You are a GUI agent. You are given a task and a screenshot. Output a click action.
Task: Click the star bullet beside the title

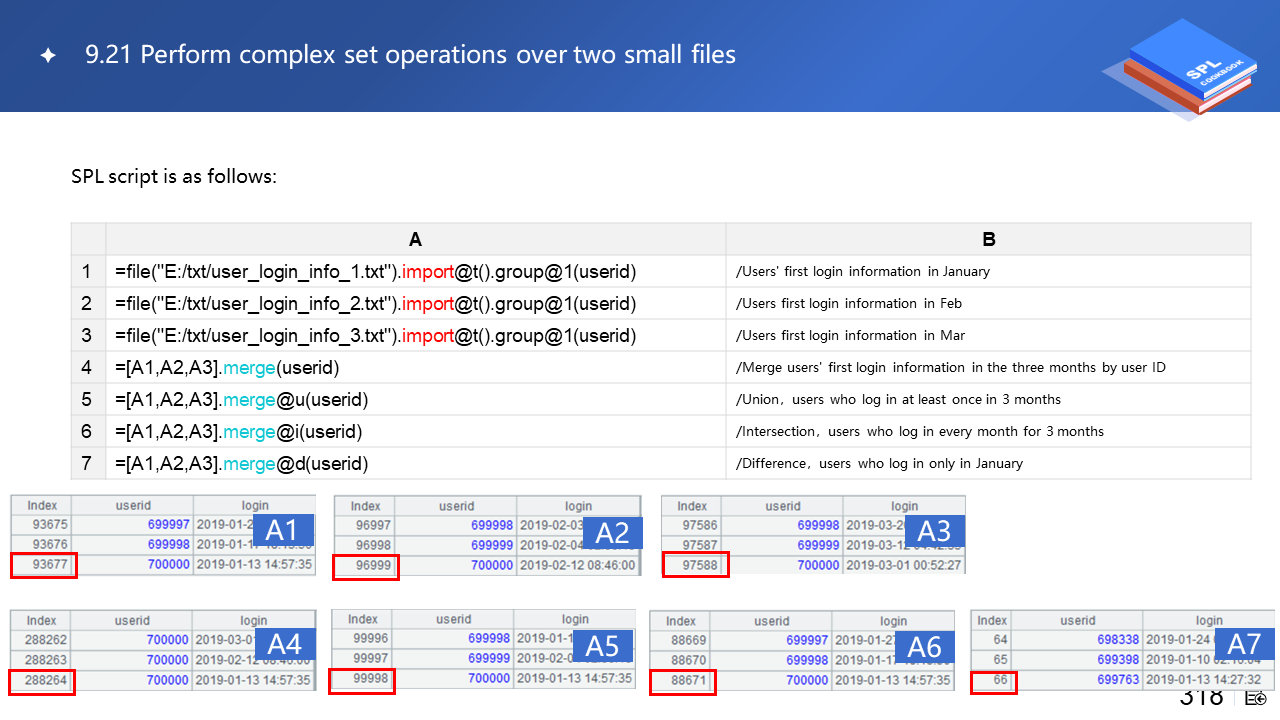click(x=47, y=56)
